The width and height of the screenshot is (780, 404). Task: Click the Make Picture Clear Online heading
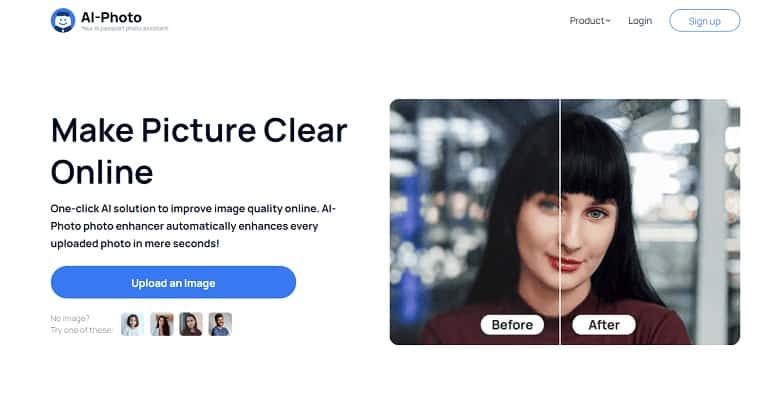click(x=199, y=151)
